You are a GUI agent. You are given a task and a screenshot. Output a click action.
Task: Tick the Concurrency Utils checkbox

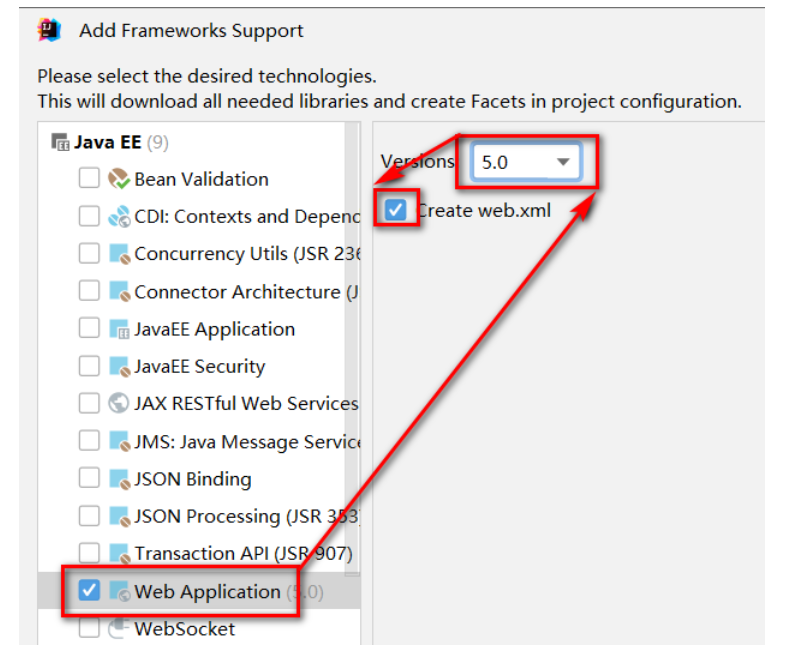point(89,253)
